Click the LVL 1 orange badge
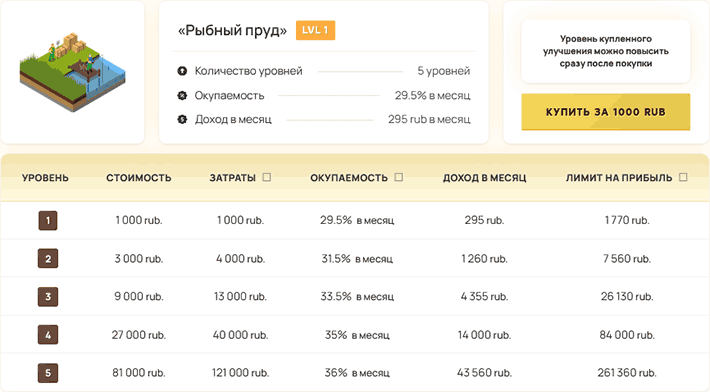The image size is (710, 392). [315, 30]
